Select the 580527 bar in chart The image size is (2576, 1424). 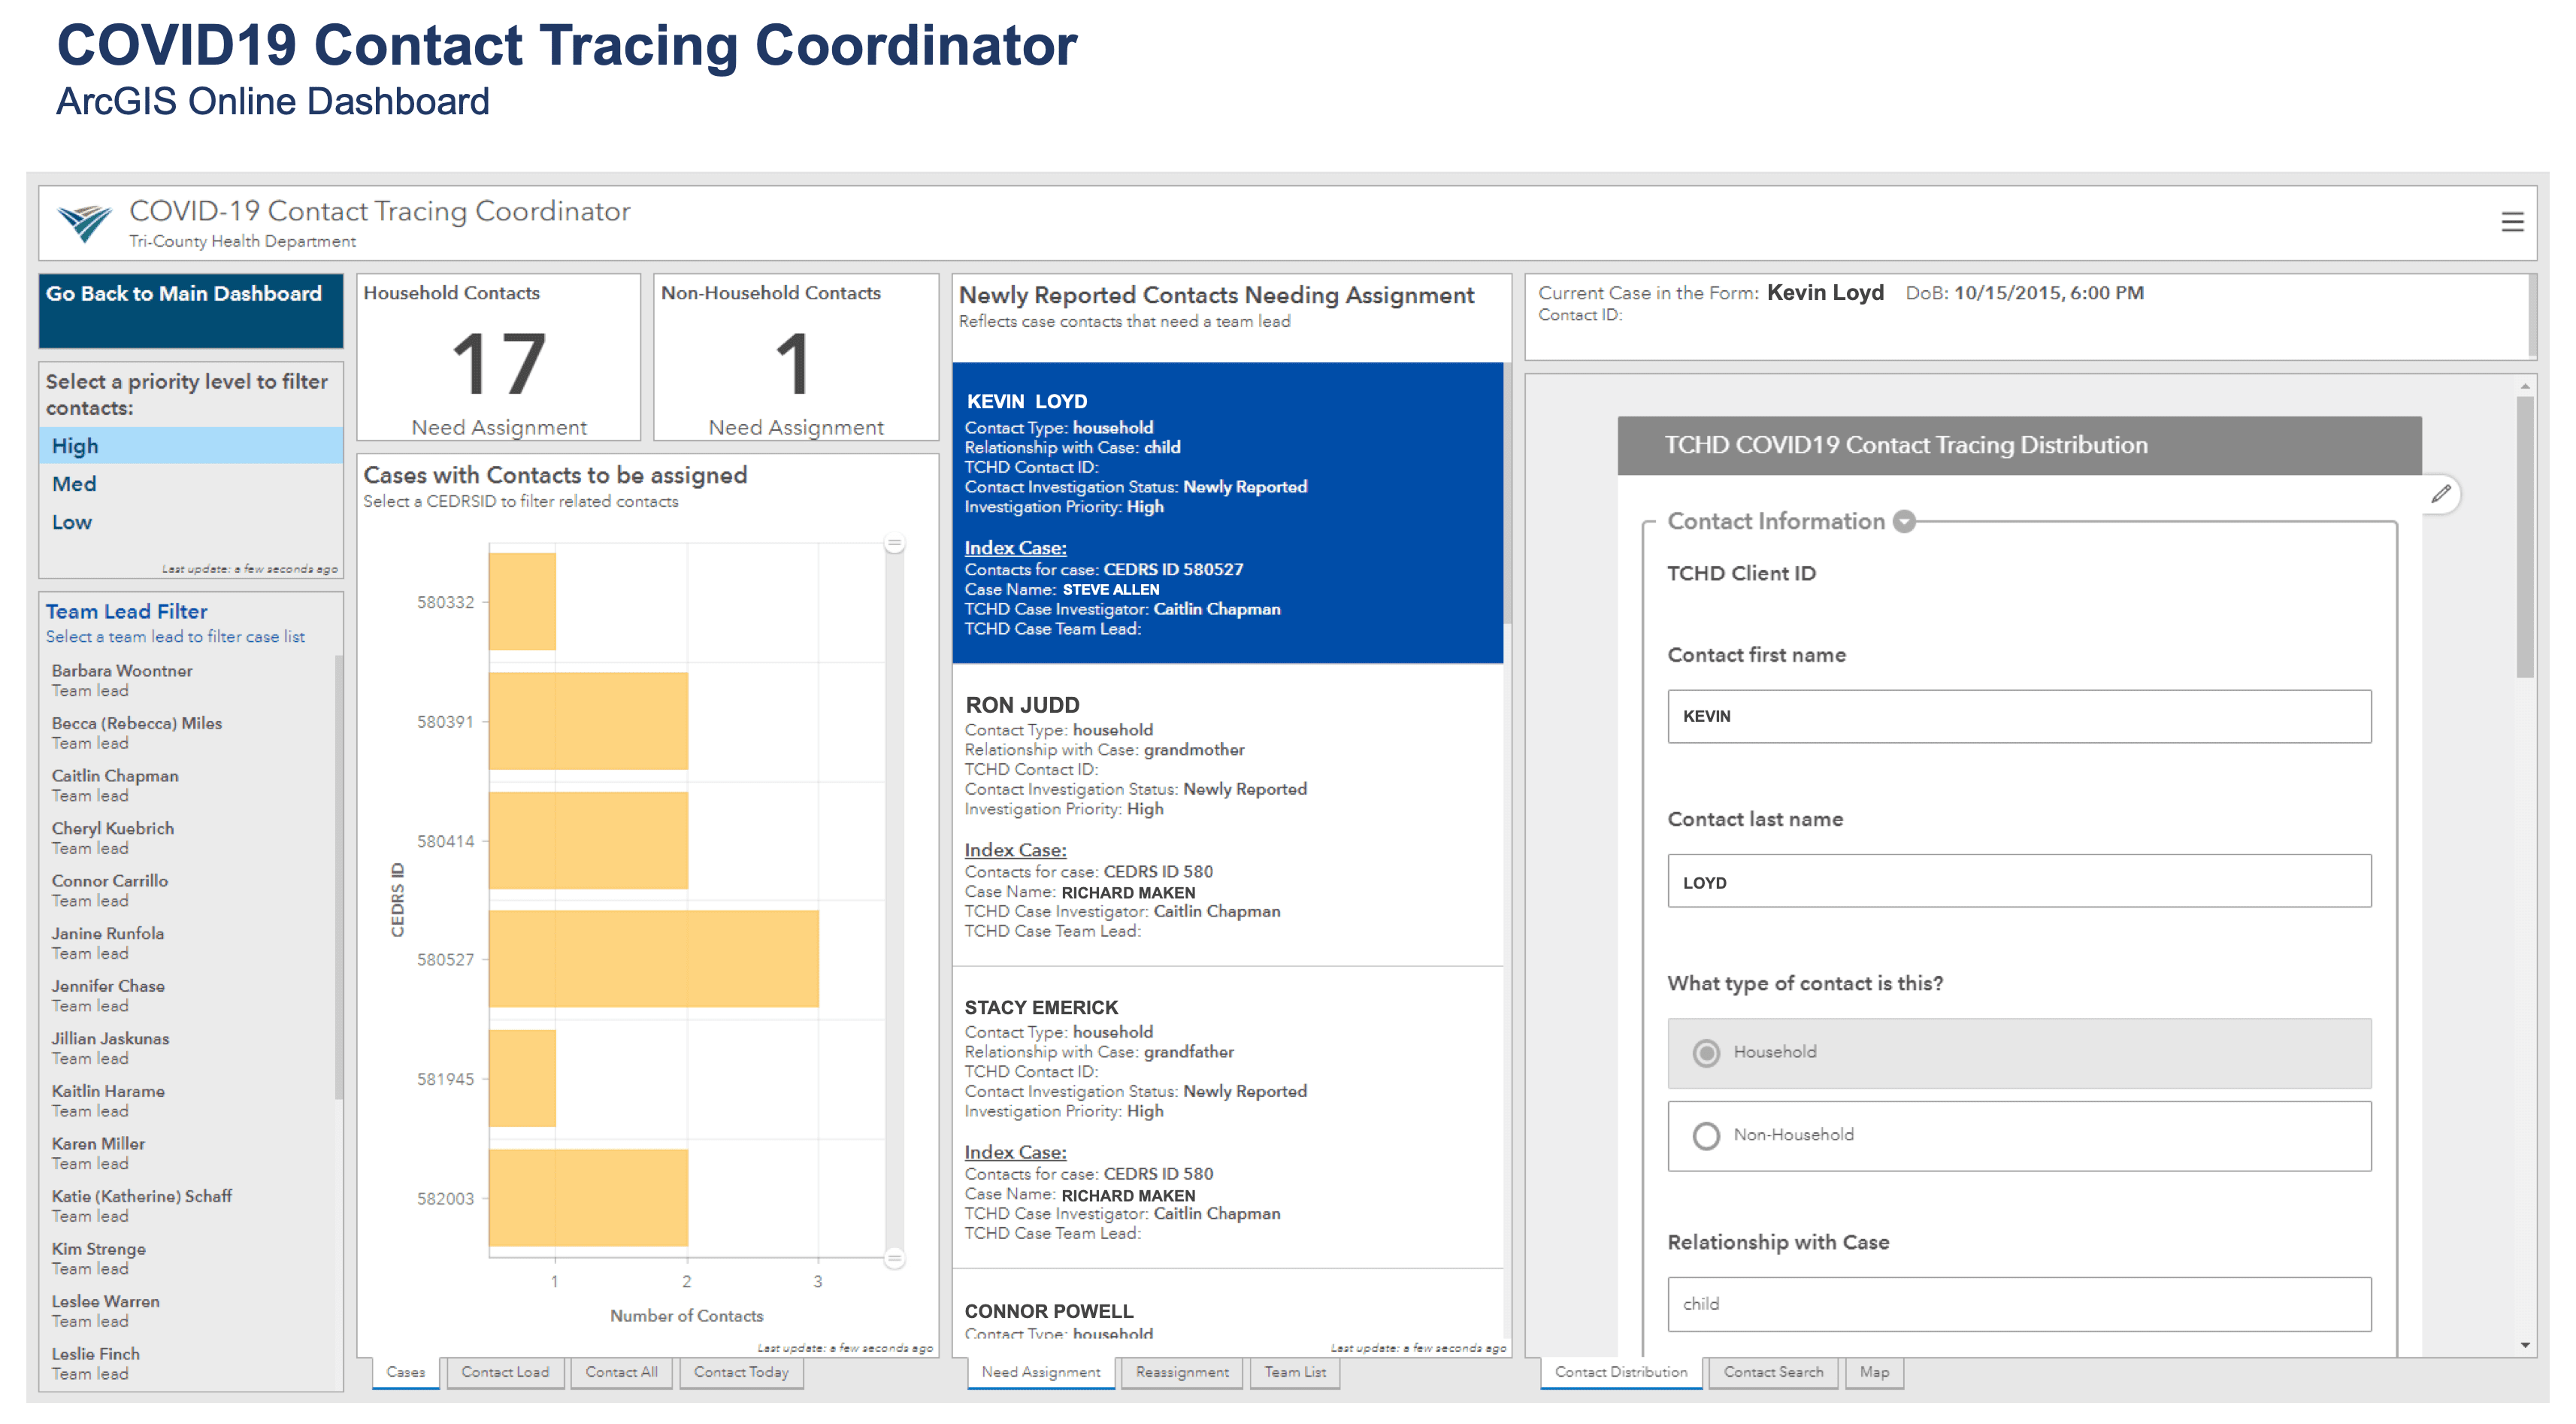tap(653, 958)
